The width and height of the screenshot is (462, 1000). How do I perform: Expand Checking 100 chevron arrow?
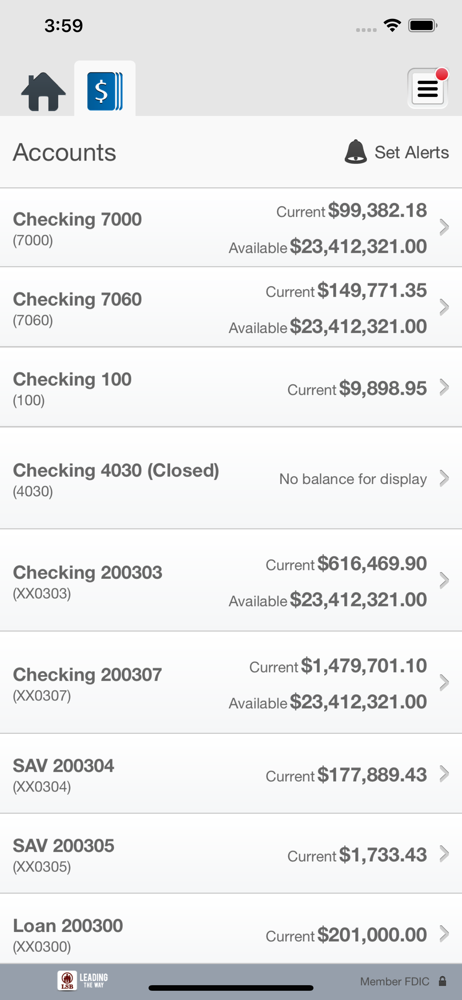pos(444,387)
